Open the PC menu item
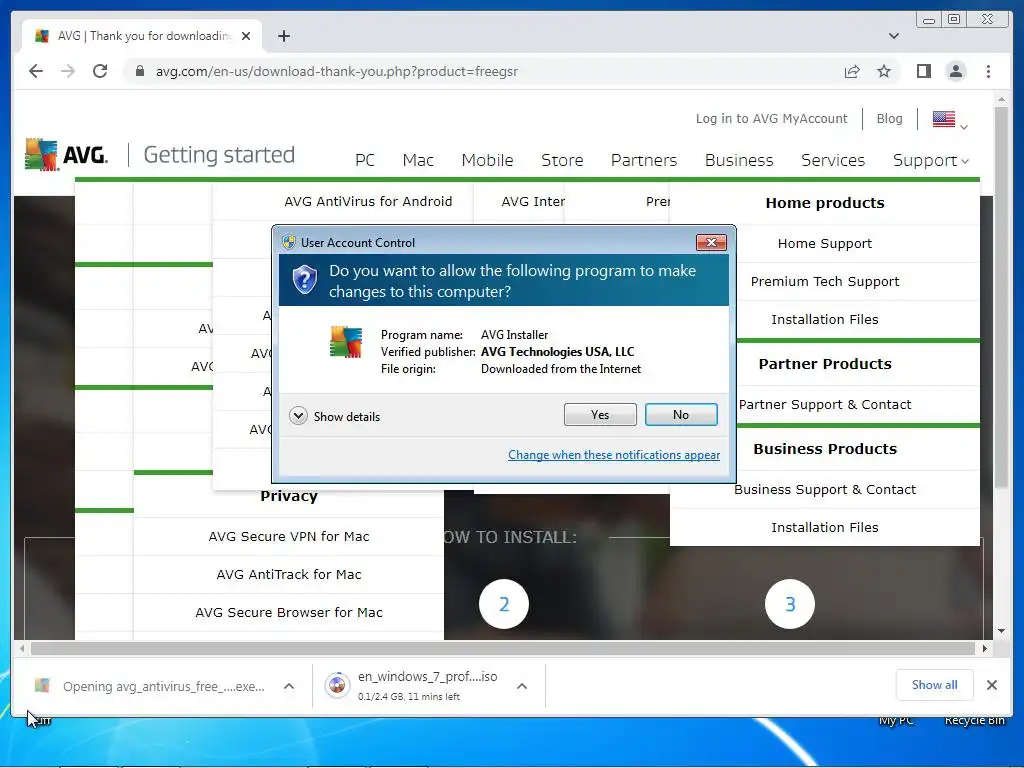The height and width of the screenshot is (768, 1024). [365, 160]
